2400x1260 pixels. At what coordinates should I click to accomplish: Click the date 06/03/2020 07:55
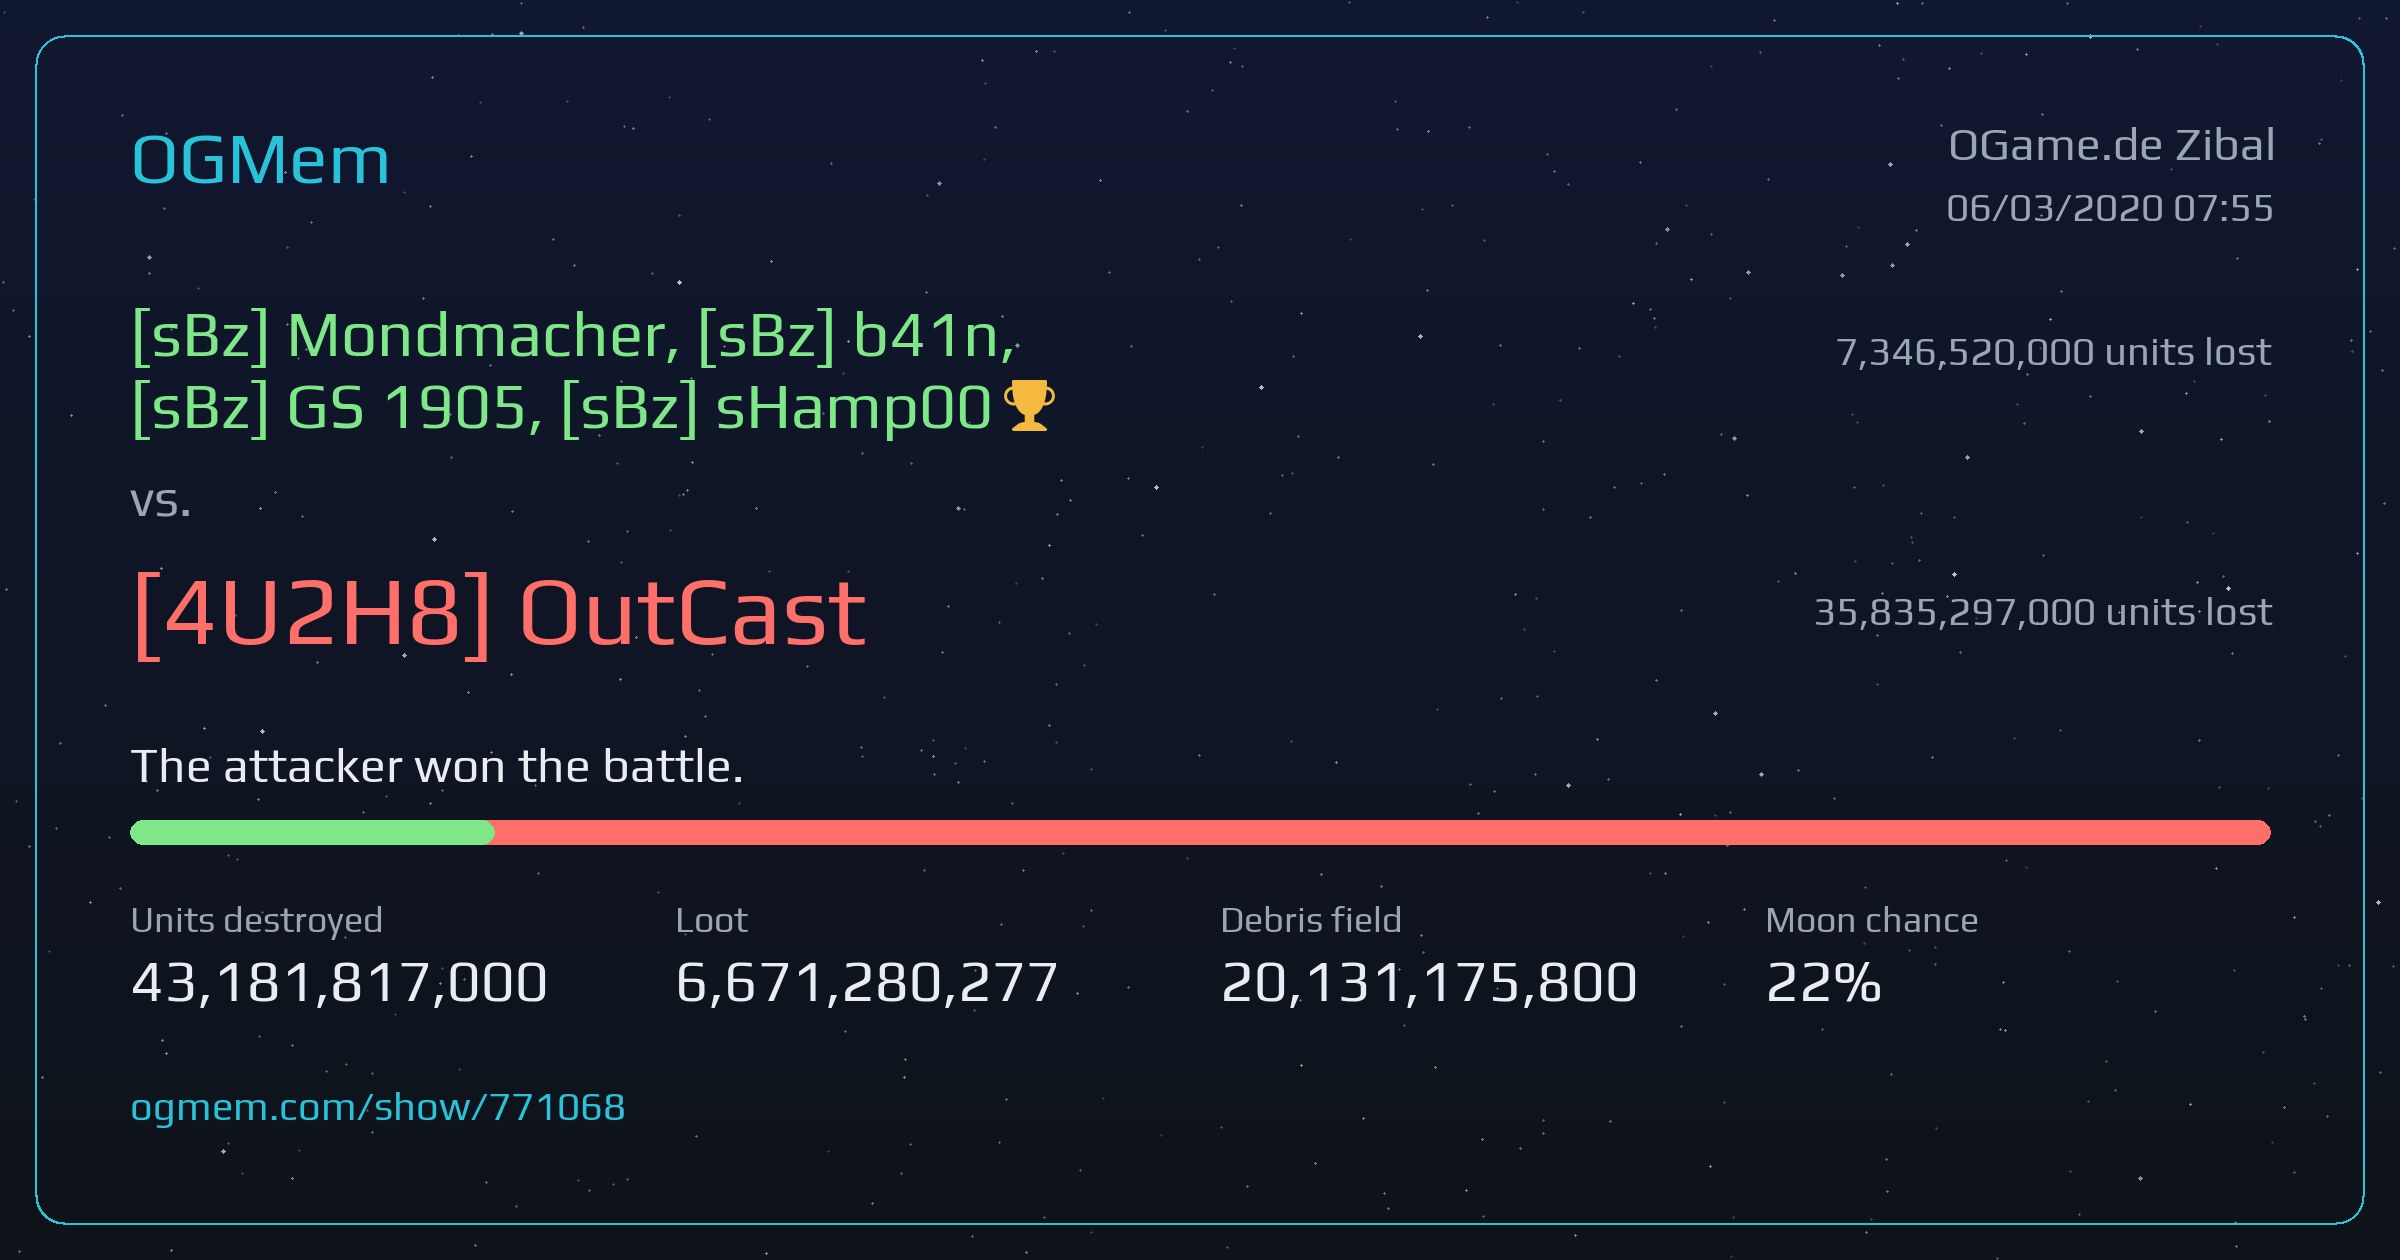point(2110,208)
